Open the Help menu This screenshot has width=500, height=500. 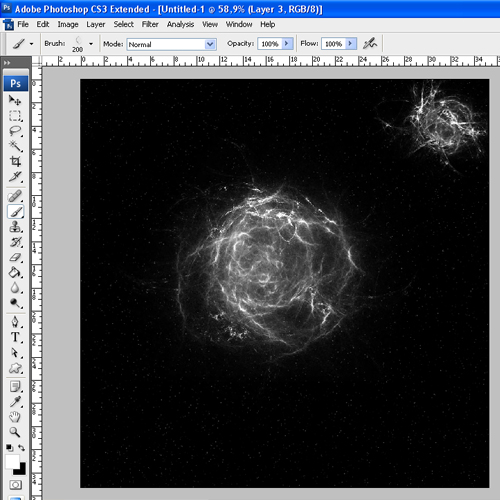click(x=268, y=24)
